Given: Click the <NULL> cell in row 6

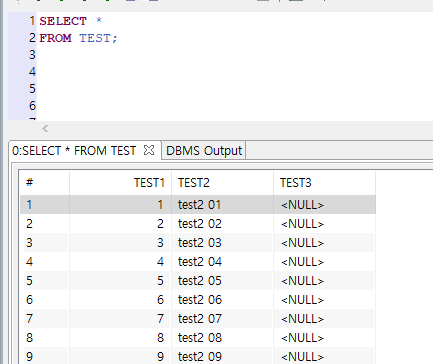Looking at the screenshot, I should 325,300.
